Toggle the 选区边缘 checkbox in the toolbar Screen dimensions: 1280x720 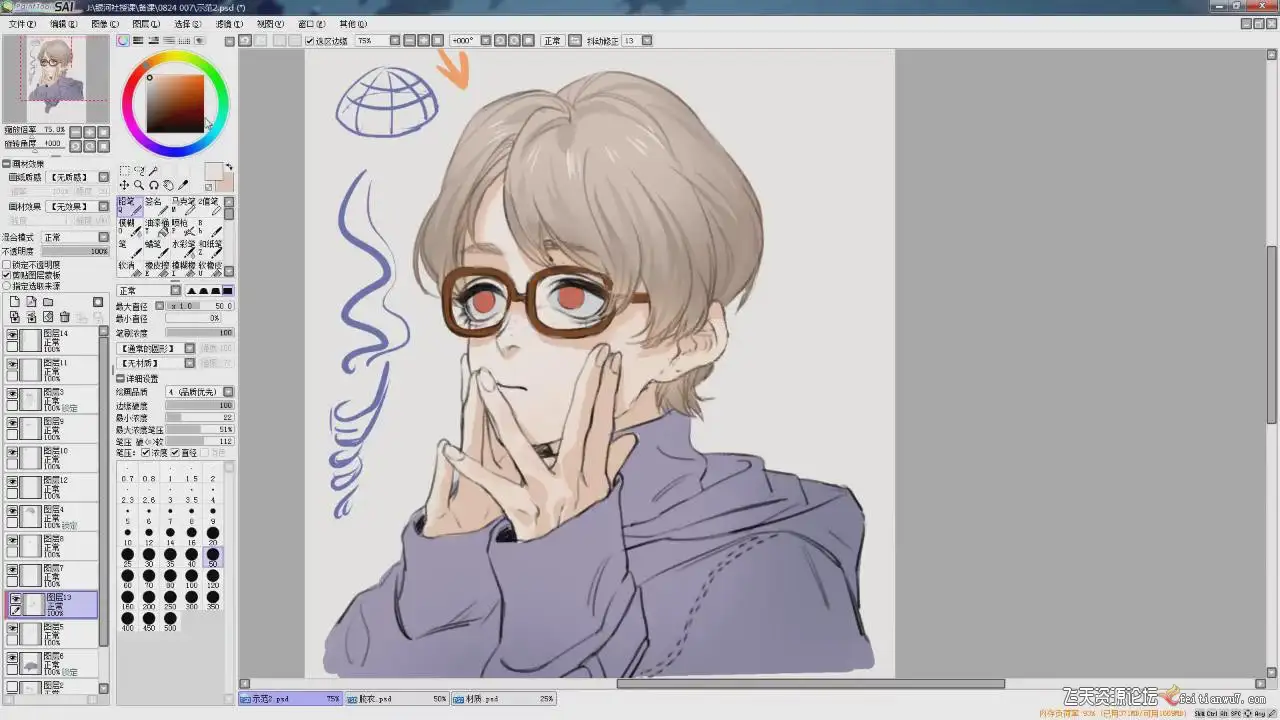[x=310, y=41]
